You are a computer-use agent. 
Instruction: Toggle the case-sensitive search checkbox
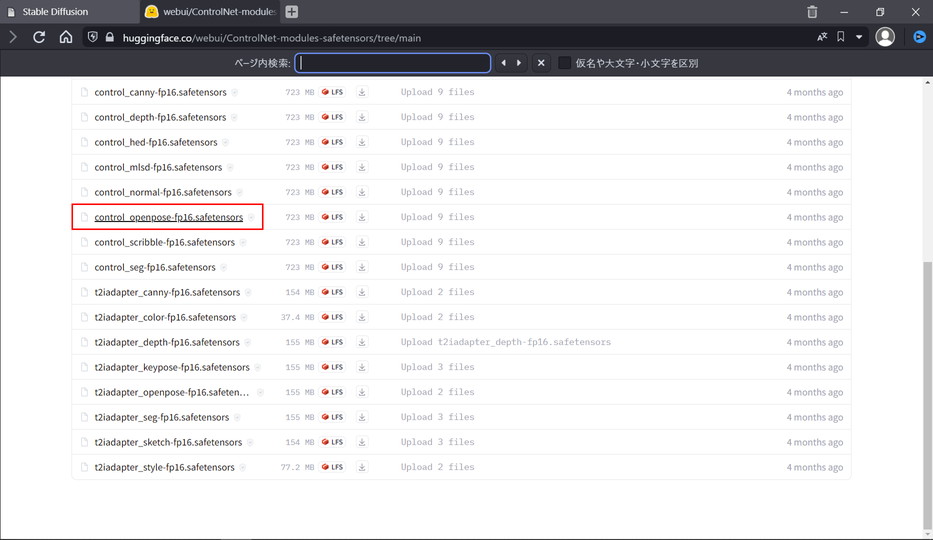click(565, 62)
